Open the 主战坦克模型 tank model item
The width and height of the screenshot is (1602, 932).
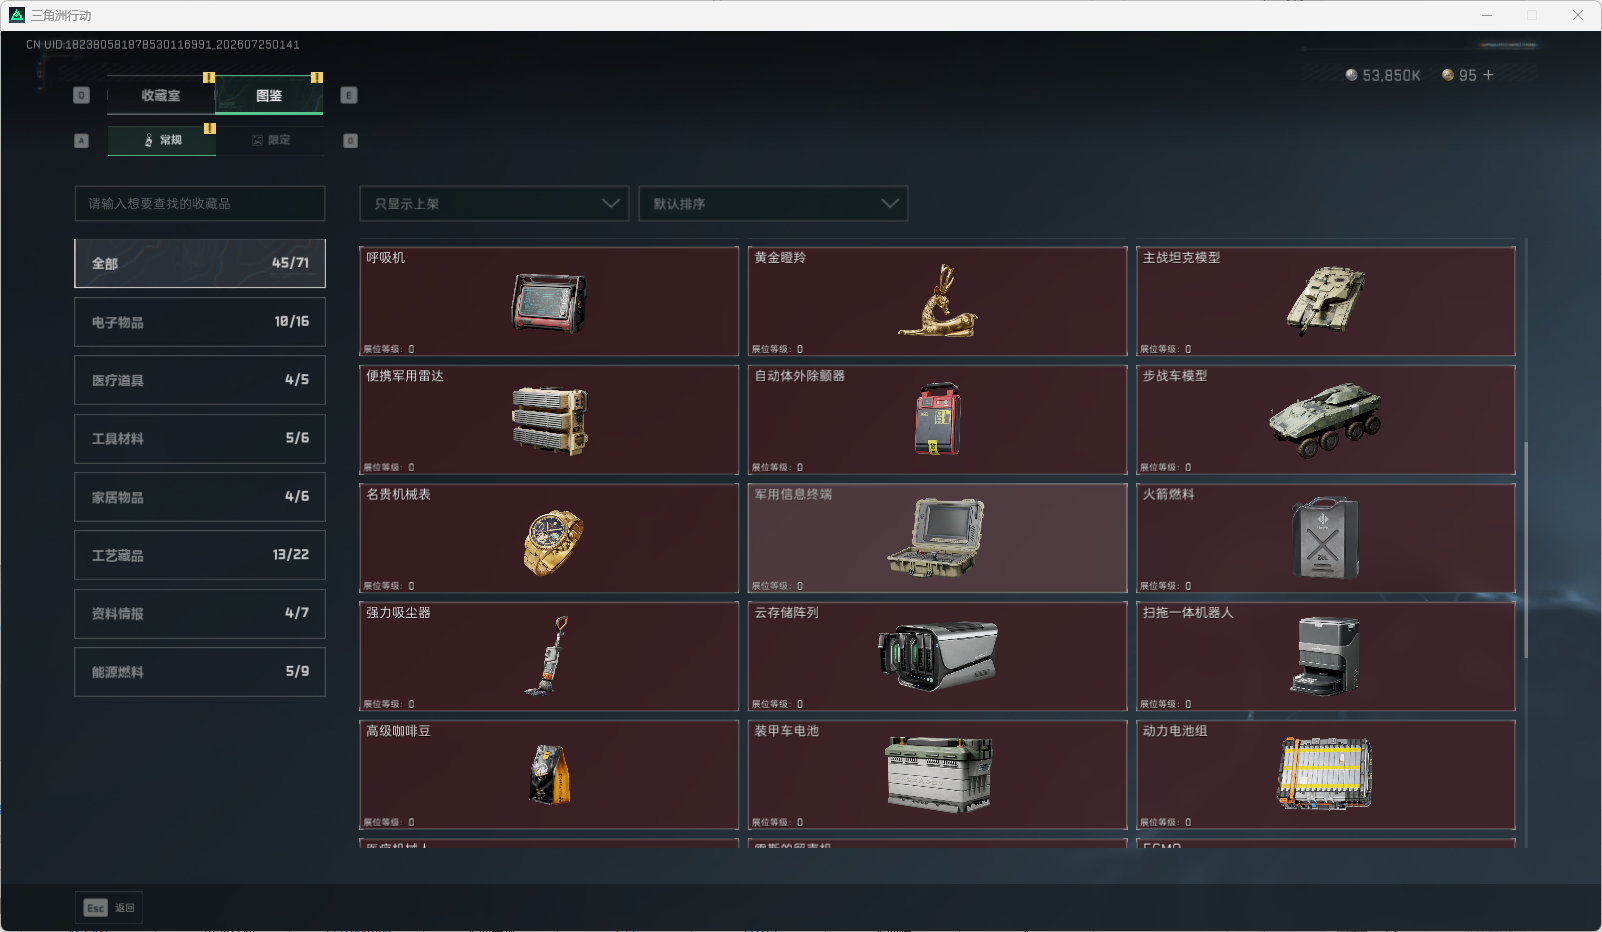click(1326, 298)
